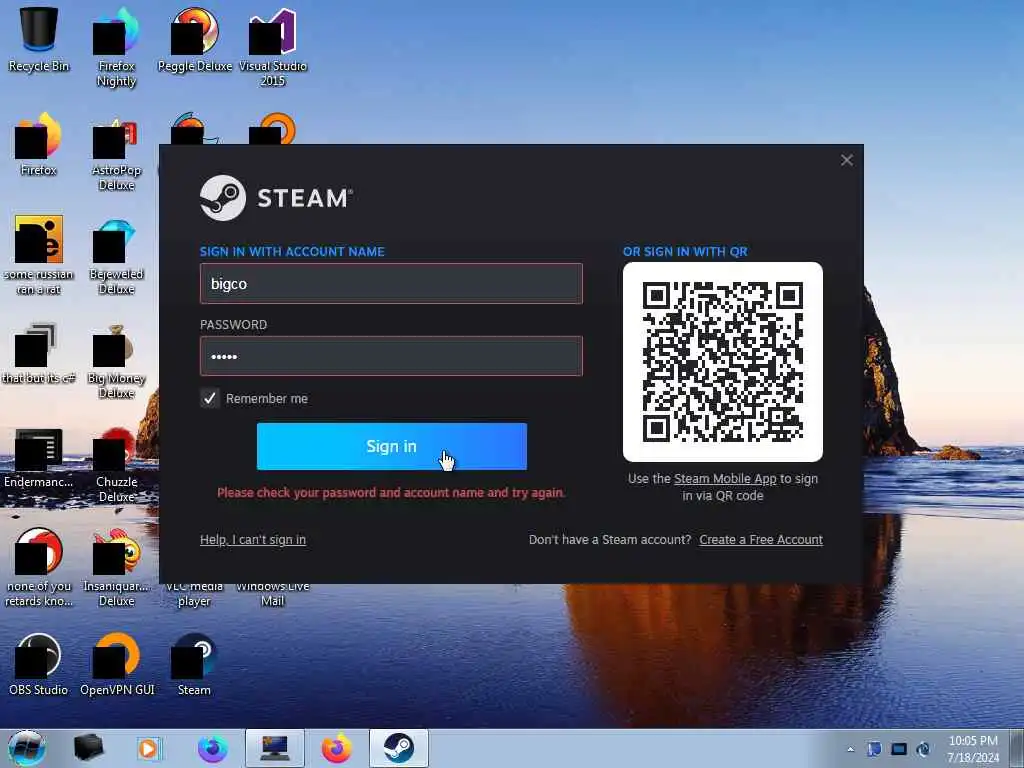Show hidden system tray icons arrow
This screenshot has height=768, width=1024.
[x=850, y=749]
